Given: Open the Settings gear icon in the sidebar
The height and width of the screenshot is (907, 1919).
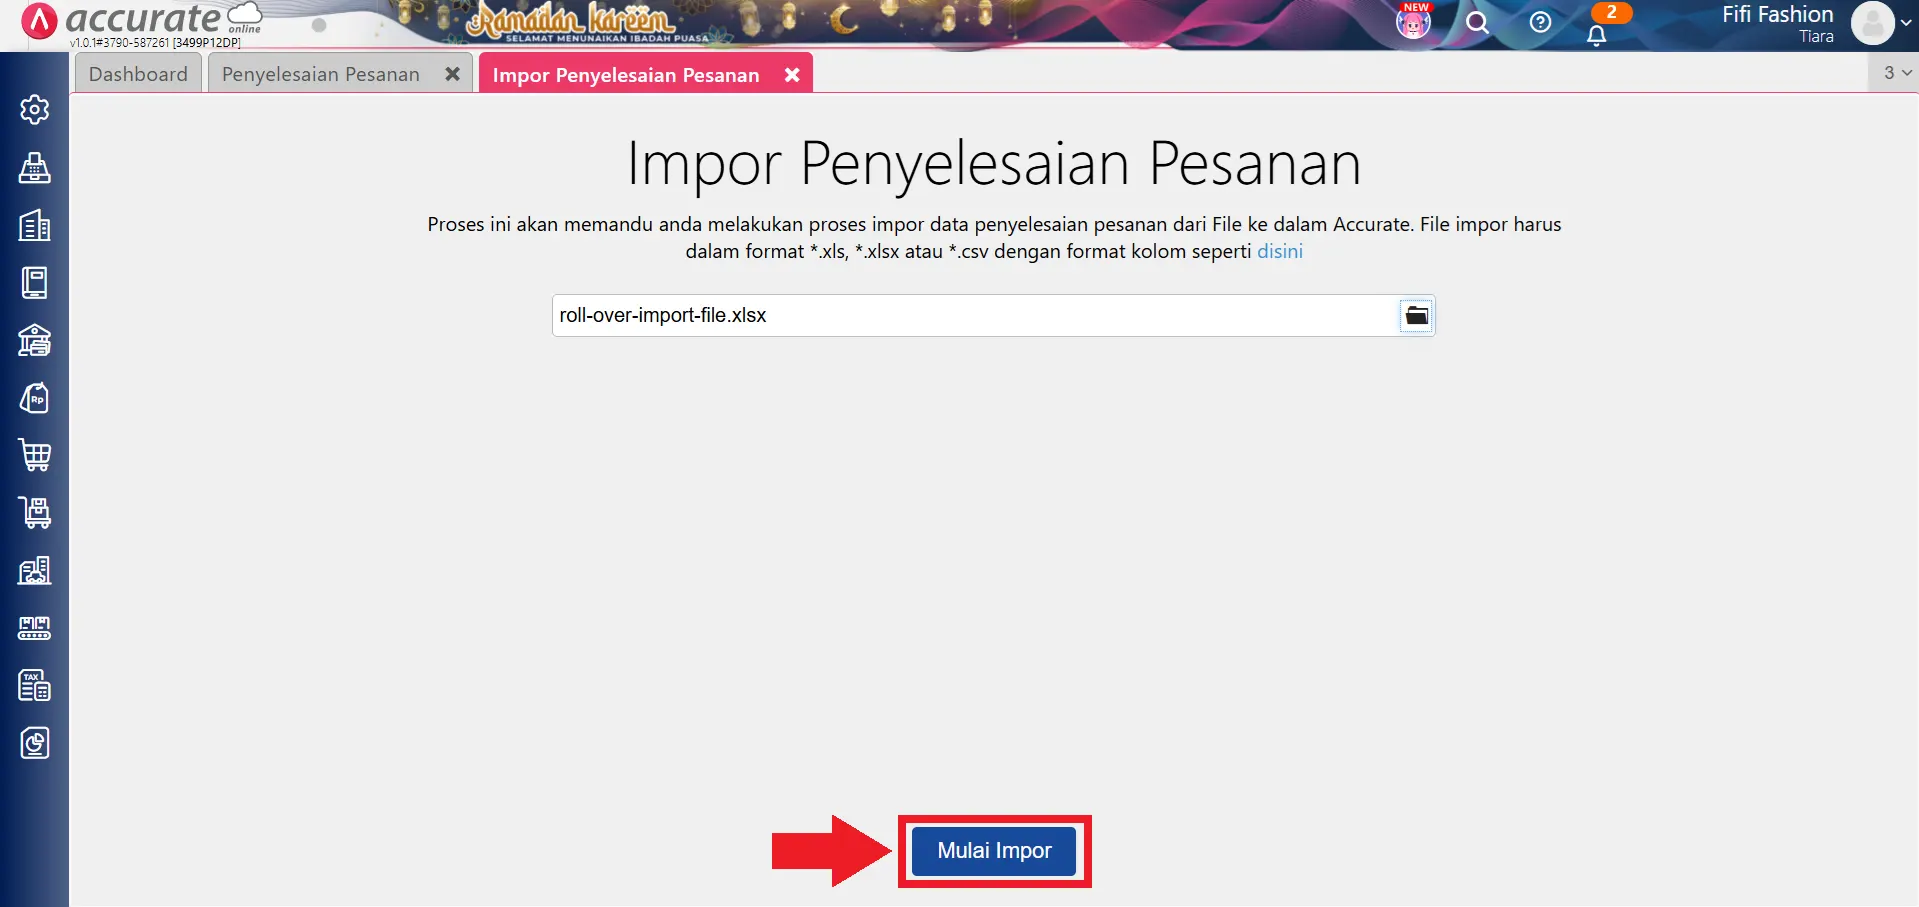Looking at the screenshot, I should pos(35,110).
